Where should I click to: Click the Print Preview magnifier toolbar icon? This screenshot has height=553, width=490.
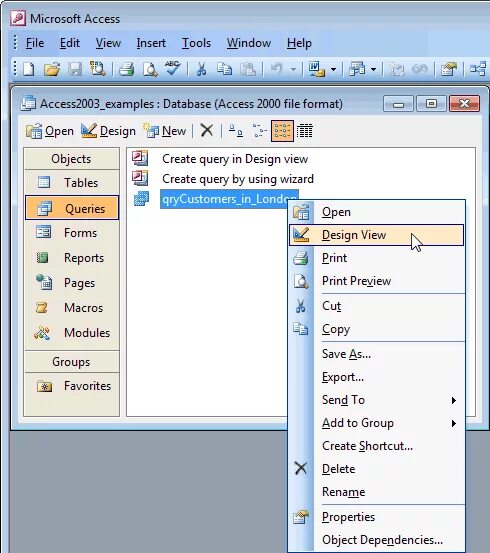150,69
